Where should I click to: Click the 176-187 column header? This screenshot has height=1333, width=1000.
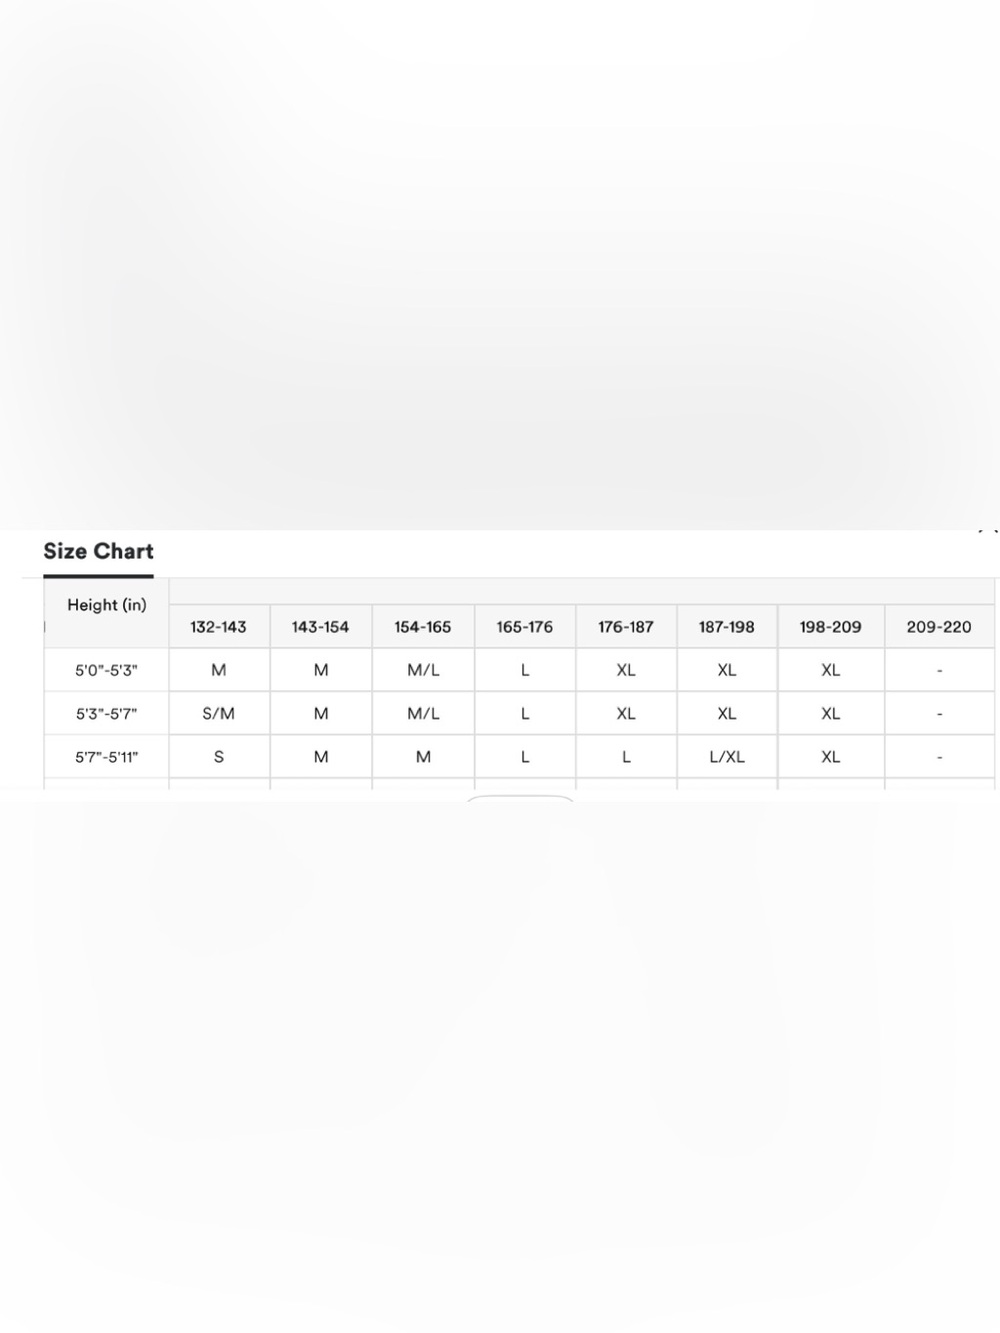coord(626,627)
